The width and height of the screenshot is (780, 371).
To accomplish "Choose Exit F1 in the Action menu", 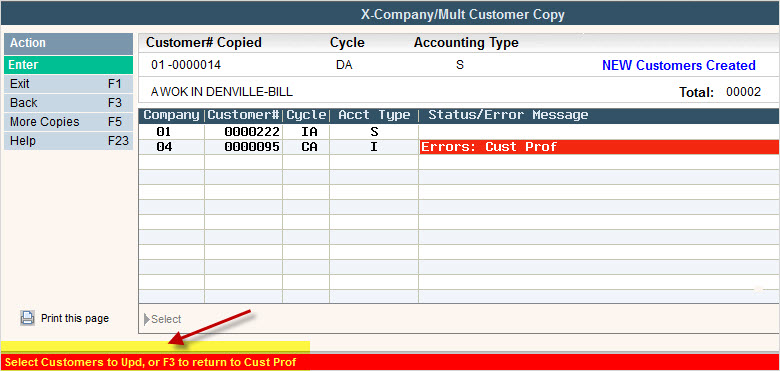I will coord(69,84).
